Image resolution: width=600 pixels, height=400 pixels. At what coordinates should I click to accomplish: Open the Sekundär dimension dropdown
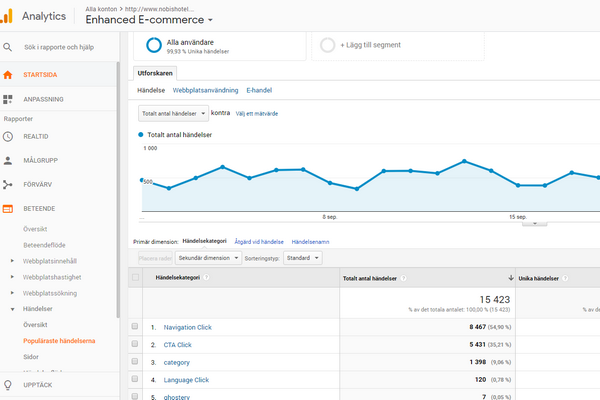click(x=208, y=258)
